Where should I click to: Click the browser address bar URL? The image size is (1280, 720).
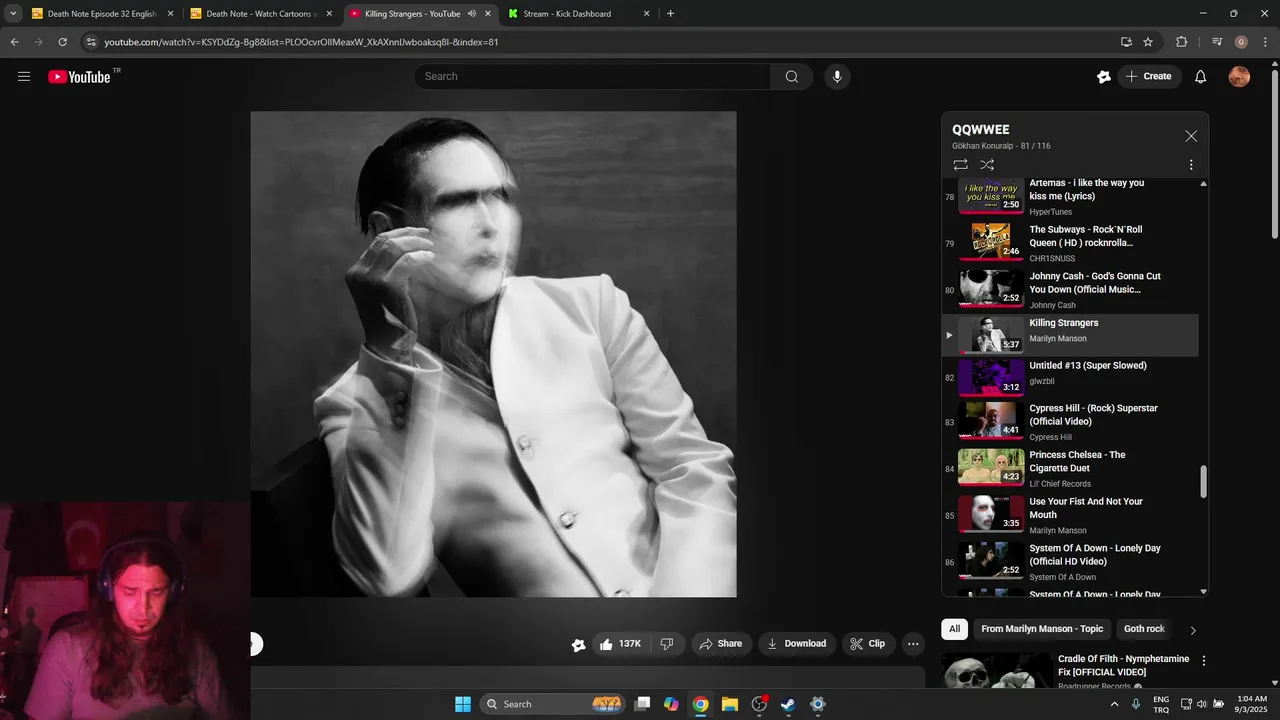tap(301, 42)
